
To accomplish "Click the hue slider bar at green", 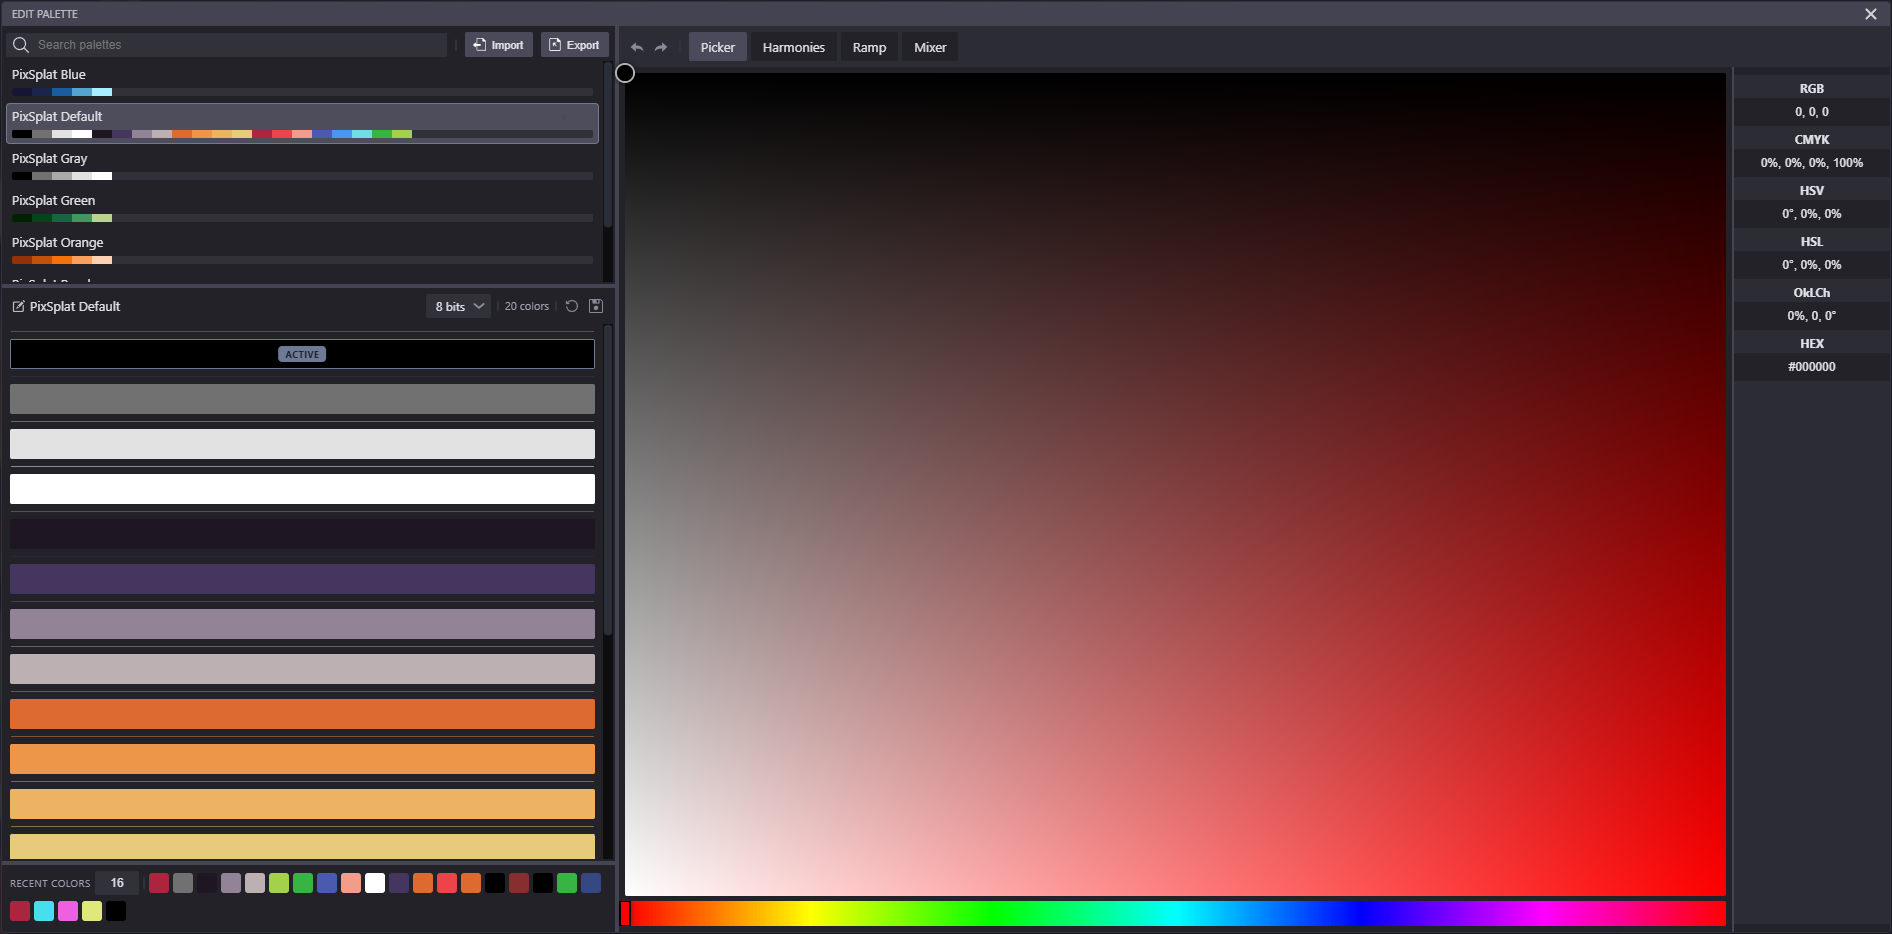I will tap(990, 913).
